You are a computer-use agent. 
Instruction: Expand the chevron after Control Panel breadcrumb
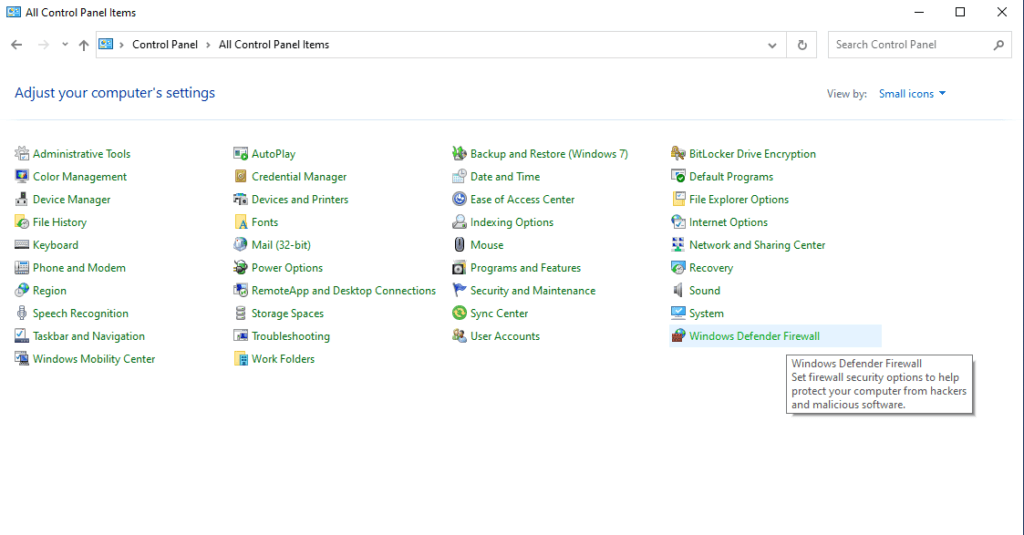pos(208,44)
